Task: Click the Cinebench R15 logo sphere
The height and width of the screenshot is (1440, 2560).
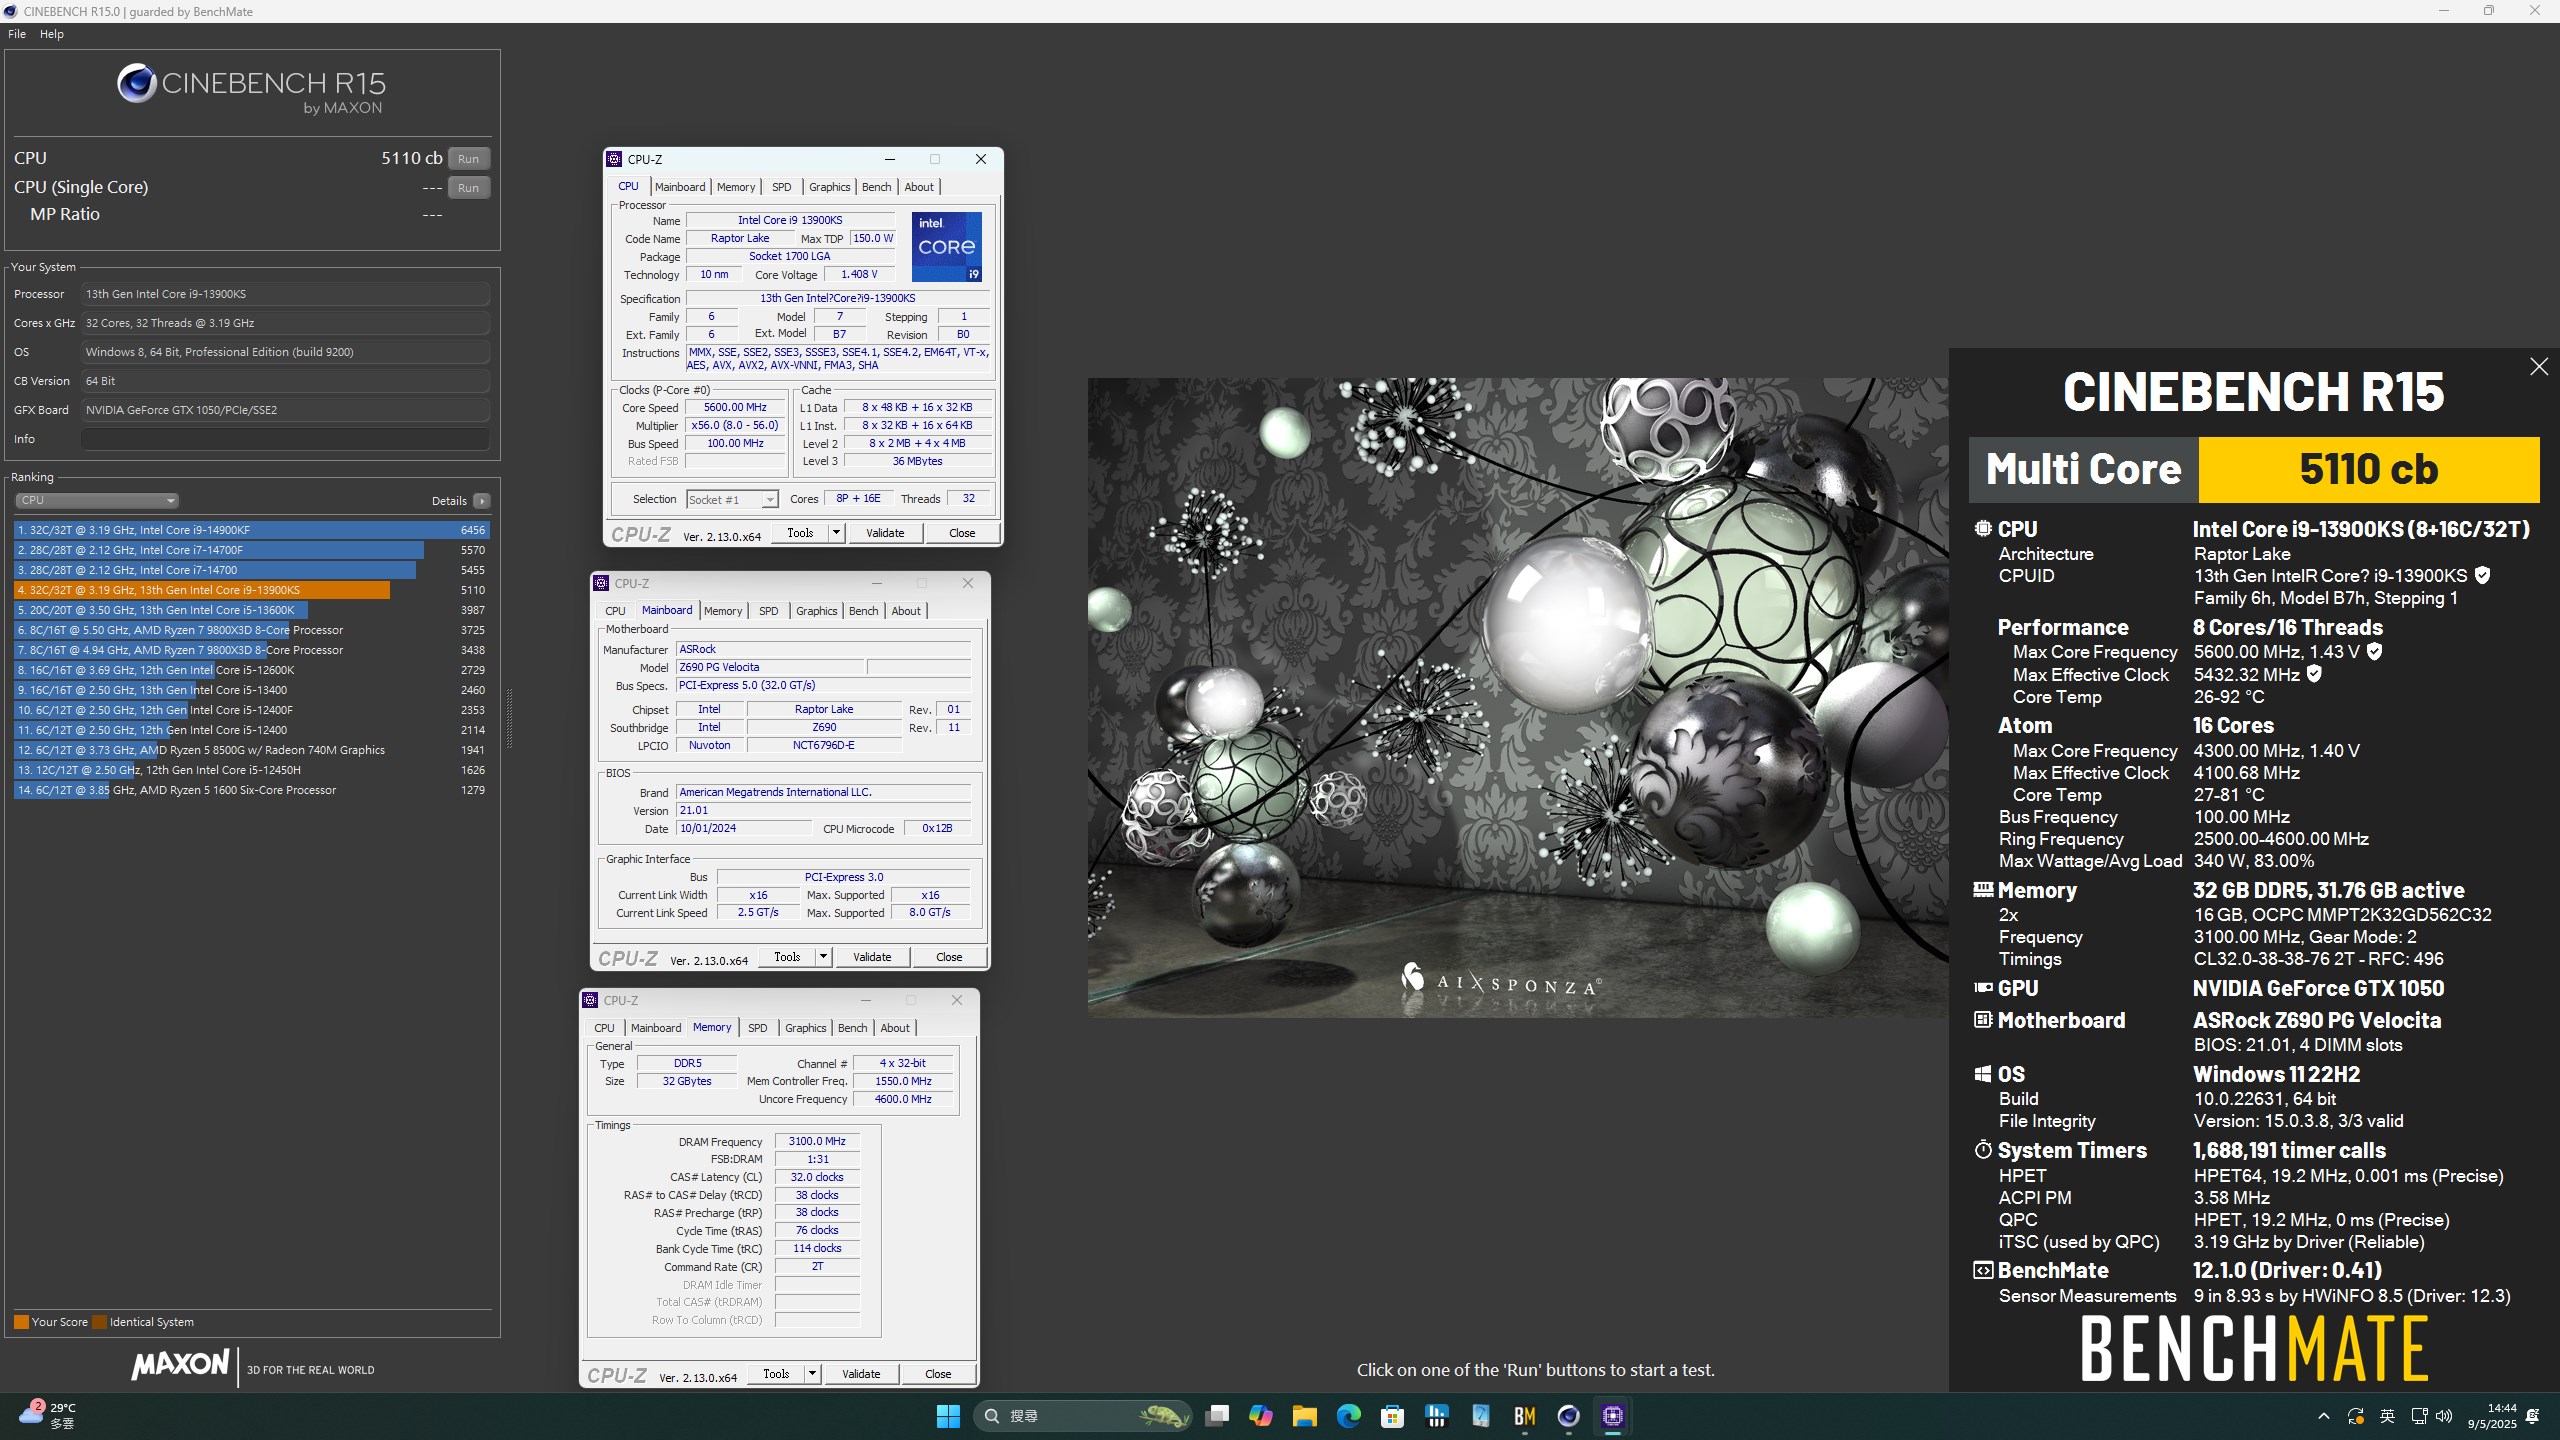Action: (137, 83)
